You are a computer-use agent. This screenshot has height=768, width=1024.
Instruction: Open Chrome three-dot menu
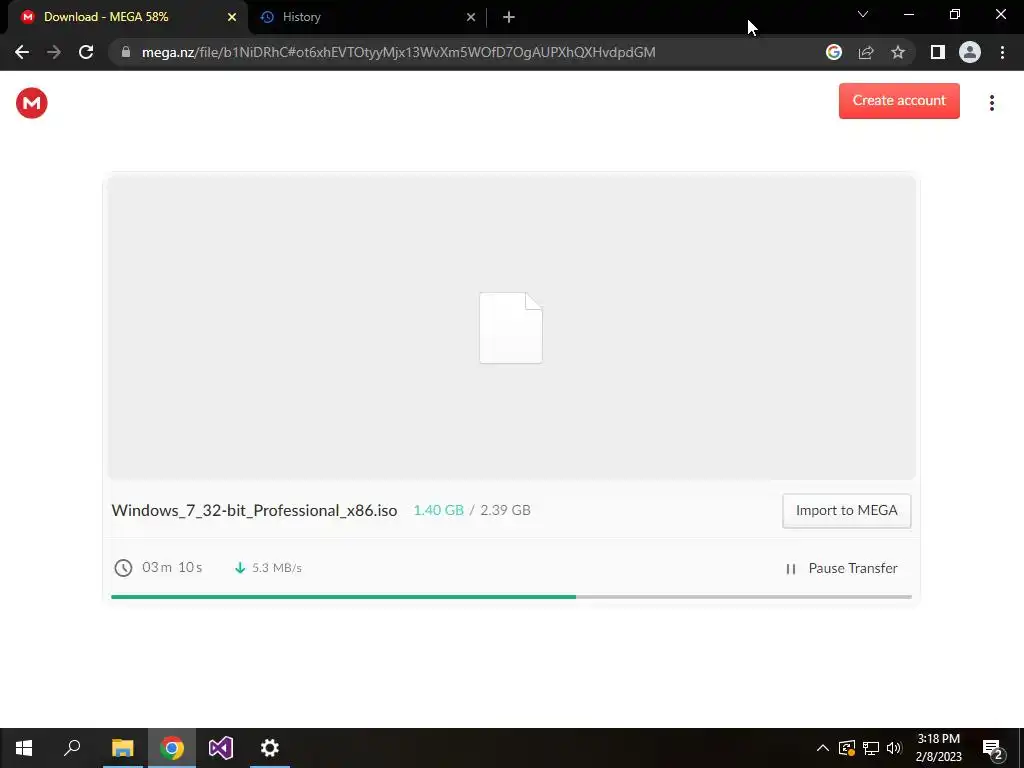(x=1002, y=52)
